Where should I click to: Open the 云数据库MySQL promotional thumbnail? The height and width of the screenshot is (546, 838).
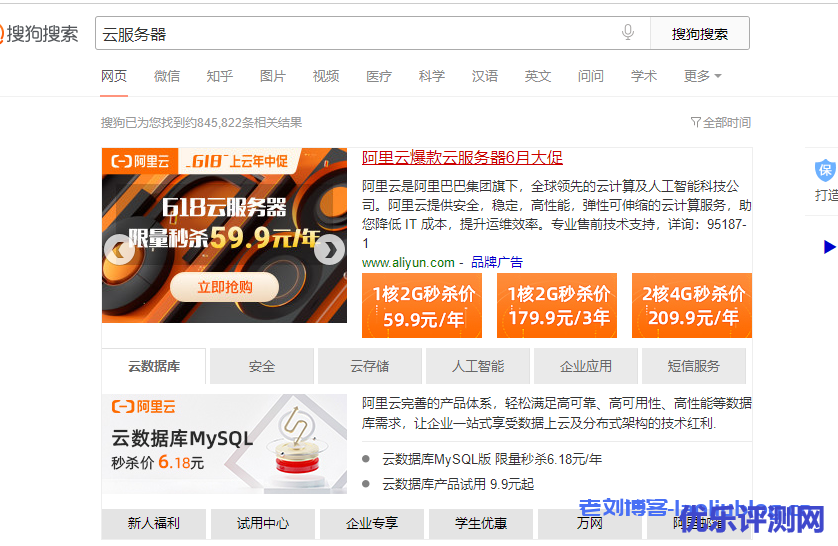point(224,444)
